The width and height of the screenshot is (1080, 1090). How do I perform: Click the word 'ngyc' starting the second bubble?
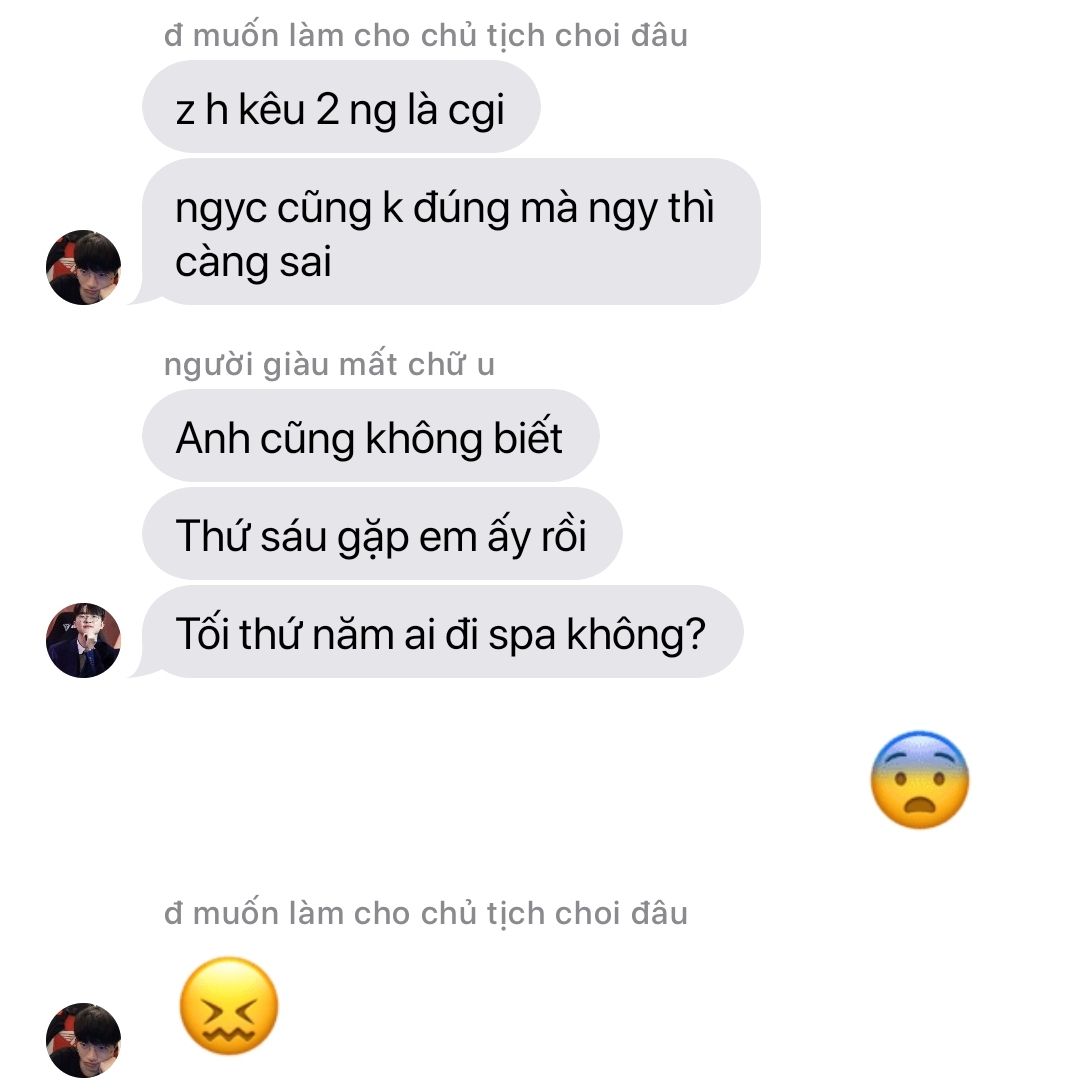point(220,210)
